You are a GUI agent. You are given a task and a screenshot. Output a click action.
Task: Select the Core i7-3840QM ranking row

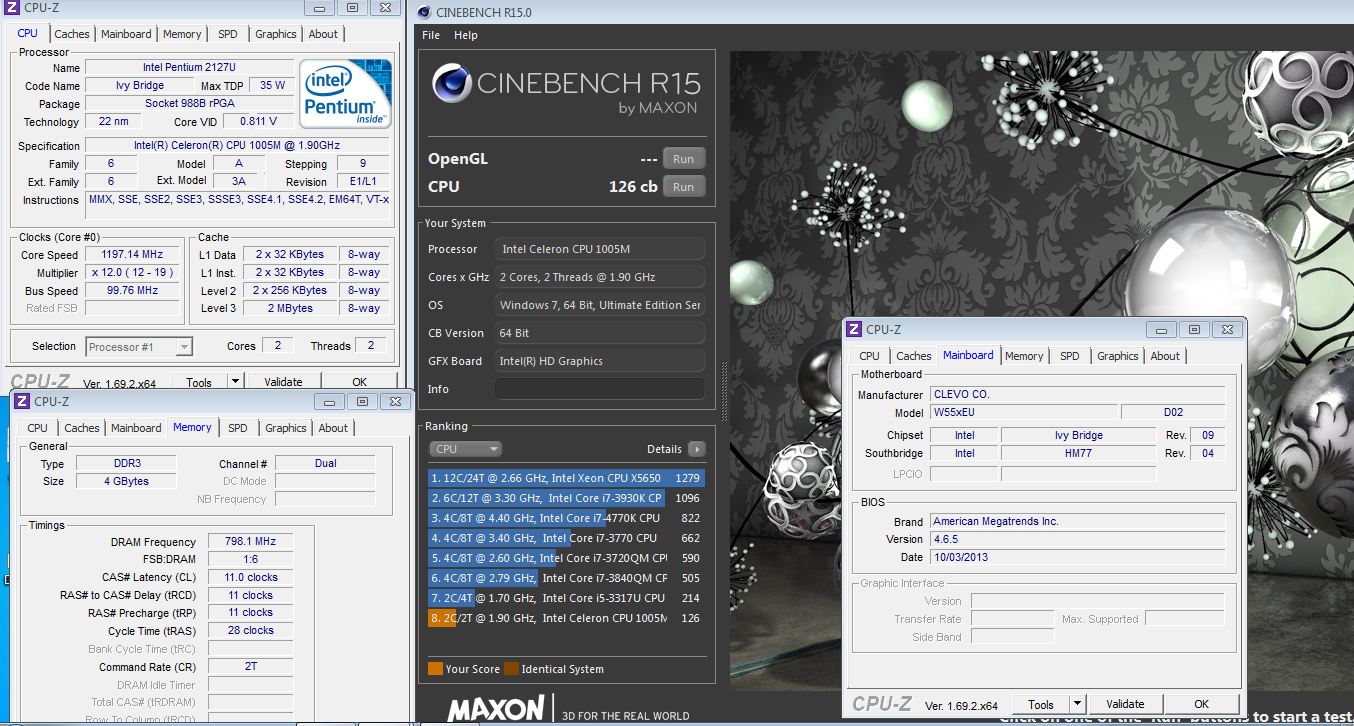(566, 578)
